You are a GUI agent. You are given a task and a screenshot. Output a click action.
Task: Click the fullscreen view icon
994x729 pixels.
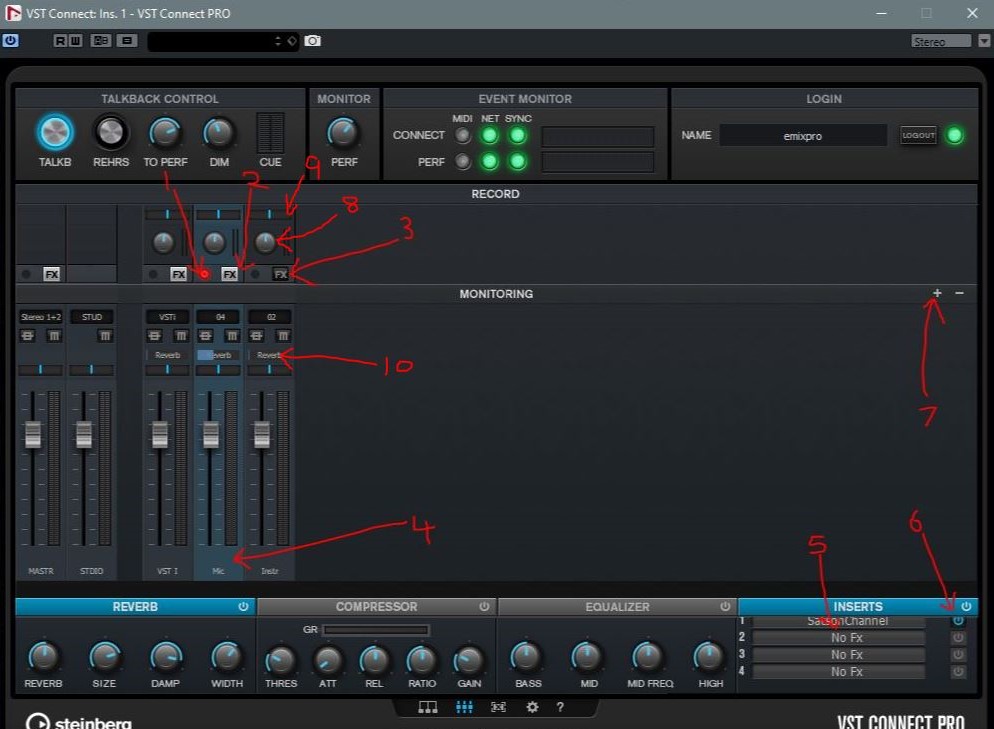click(497, 707)
